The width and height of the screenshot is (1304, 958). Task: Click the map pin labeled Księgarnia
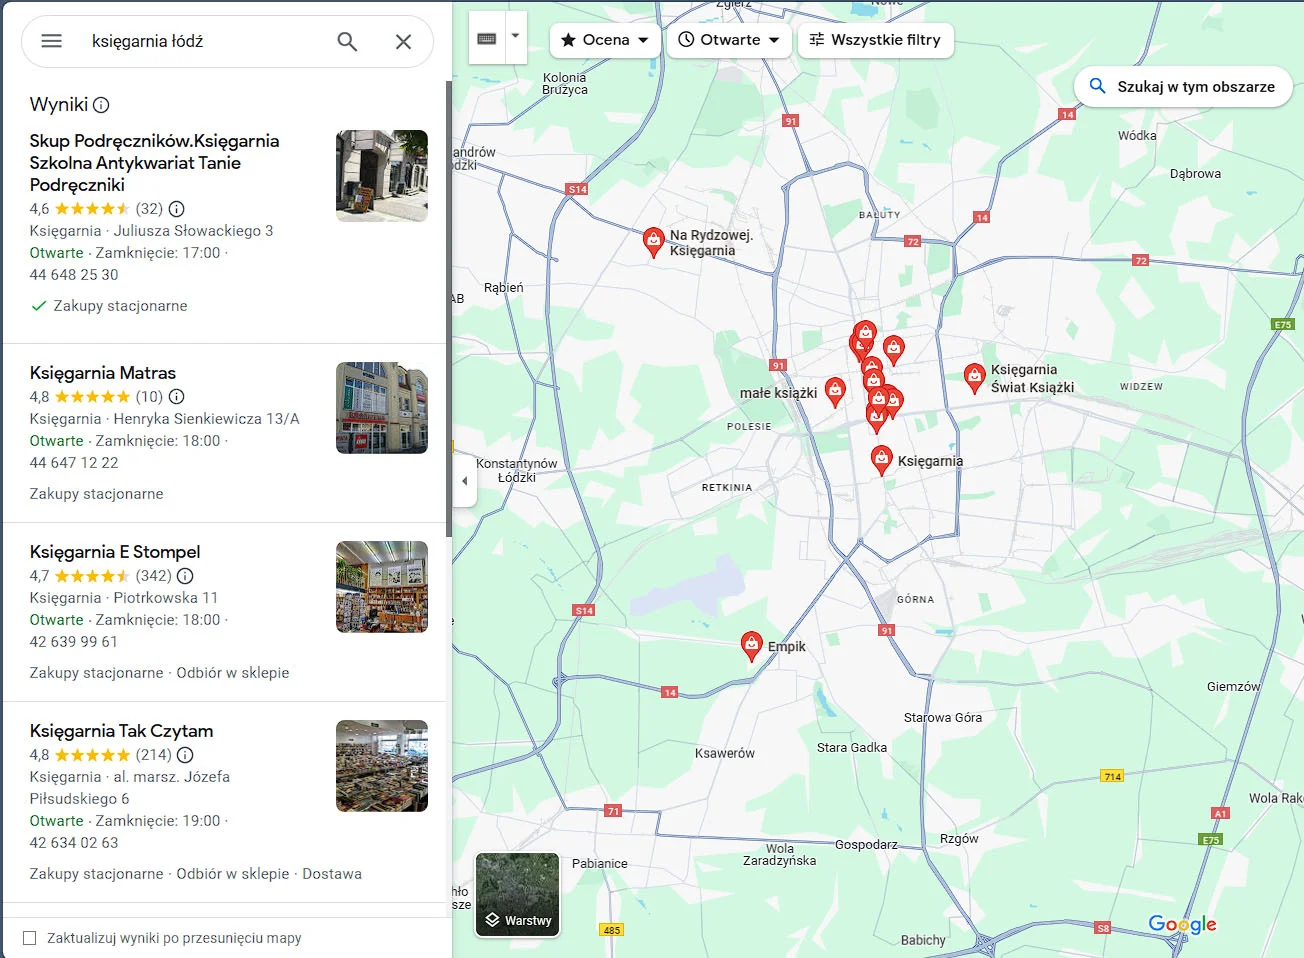tap(881, 459)
